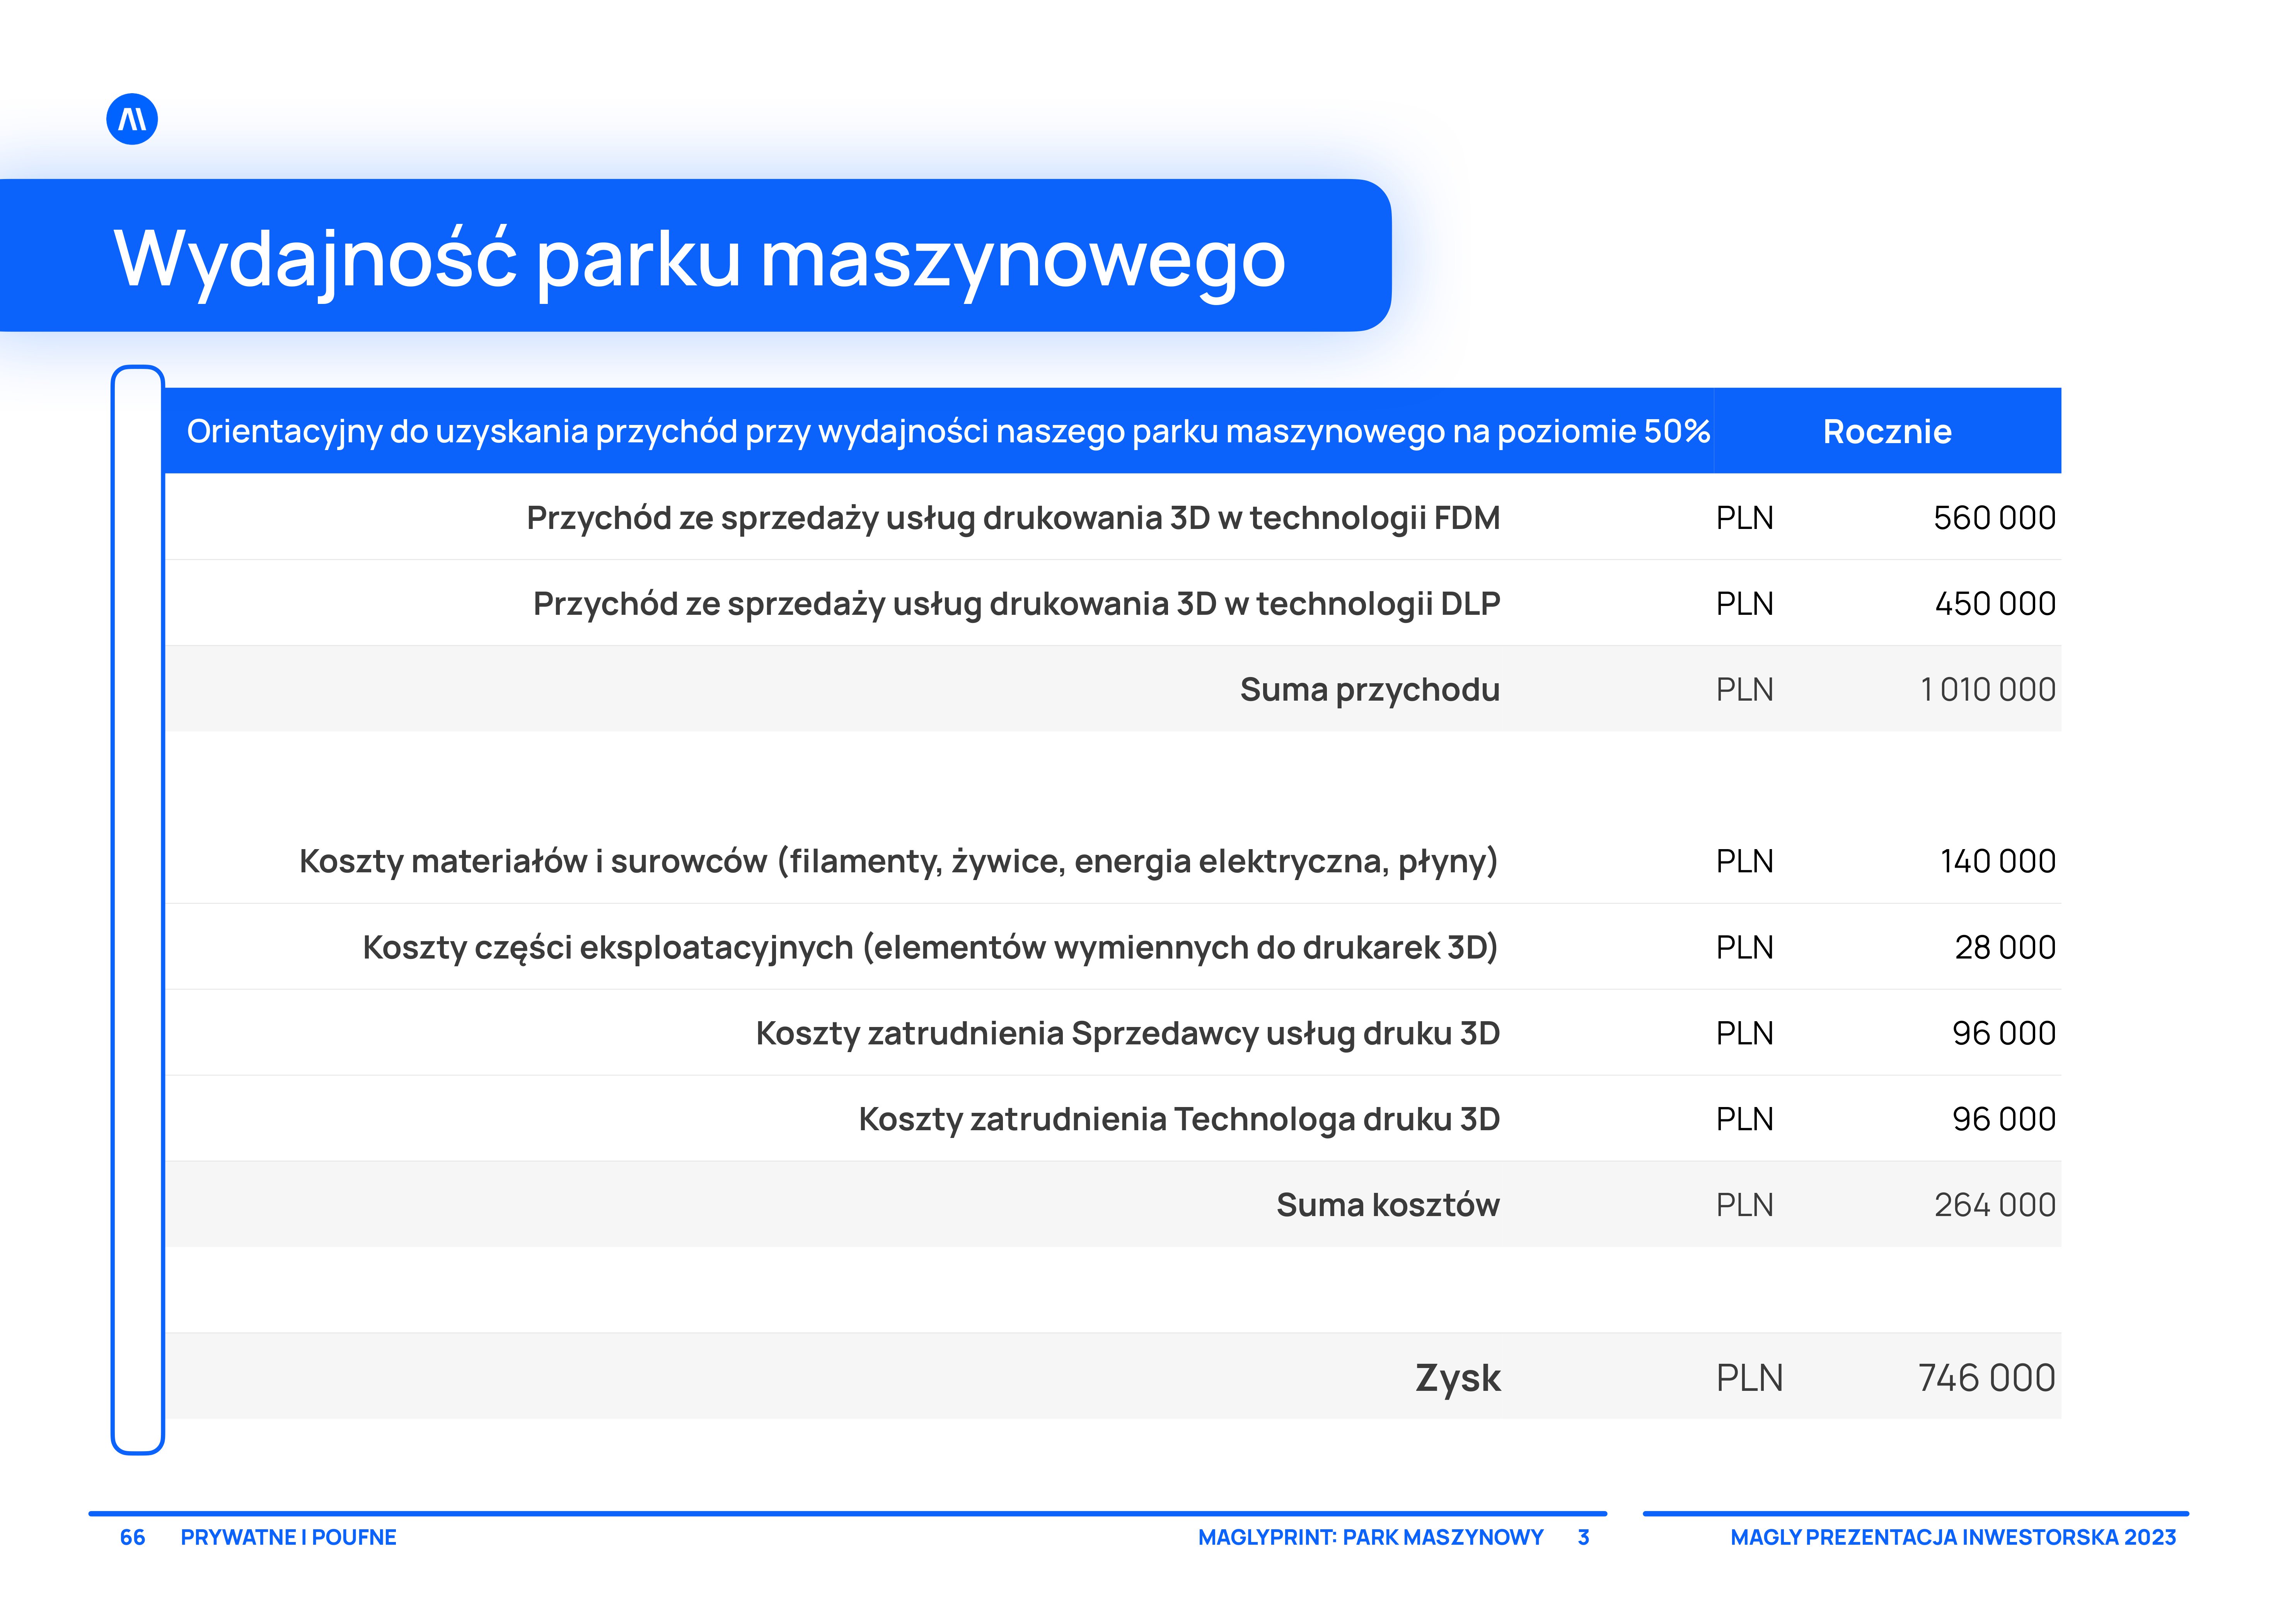Image resolution: width=2278 pixels, height=1624 pixels.
Task: Click footer text 'MAGLYPRINT: PARK MASZYNOWY'
Action: [1371, 1537]
